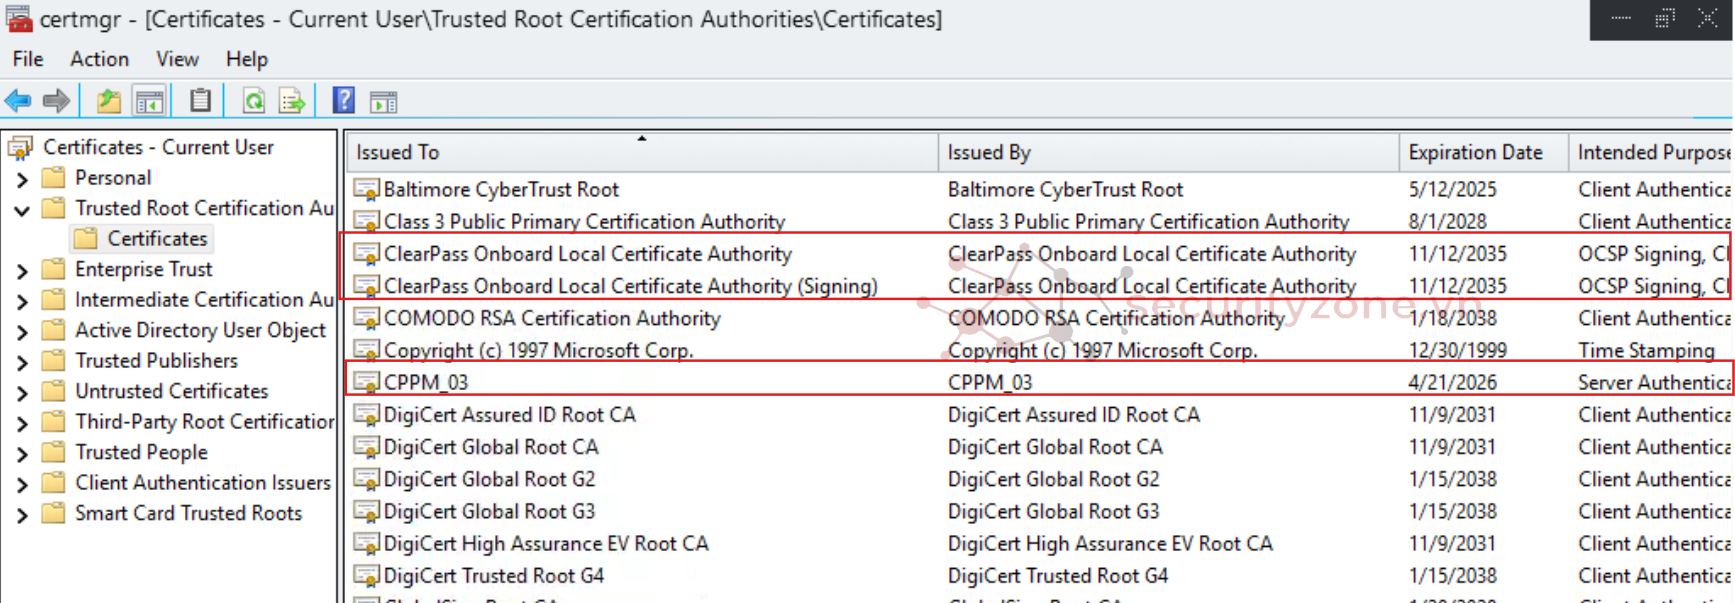Image resolution: width=1735 pixels, height=603 pixels.
Task: Select ClearPass Onboard Local Certificate Authority (Signing) row
Action: [1039, 286]
